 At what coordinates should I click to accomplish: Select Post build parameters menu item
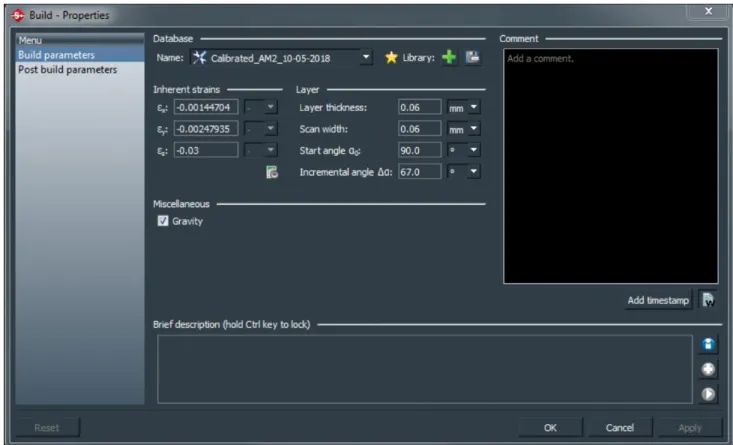(x=79, y=70)
